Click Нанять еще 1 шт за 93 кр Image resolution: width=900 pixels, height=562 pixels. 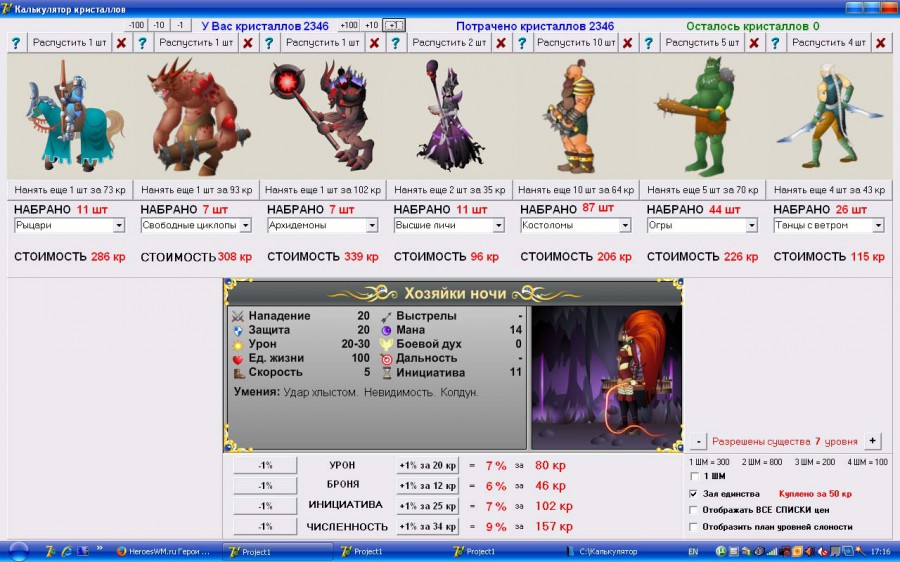(196, 190)
